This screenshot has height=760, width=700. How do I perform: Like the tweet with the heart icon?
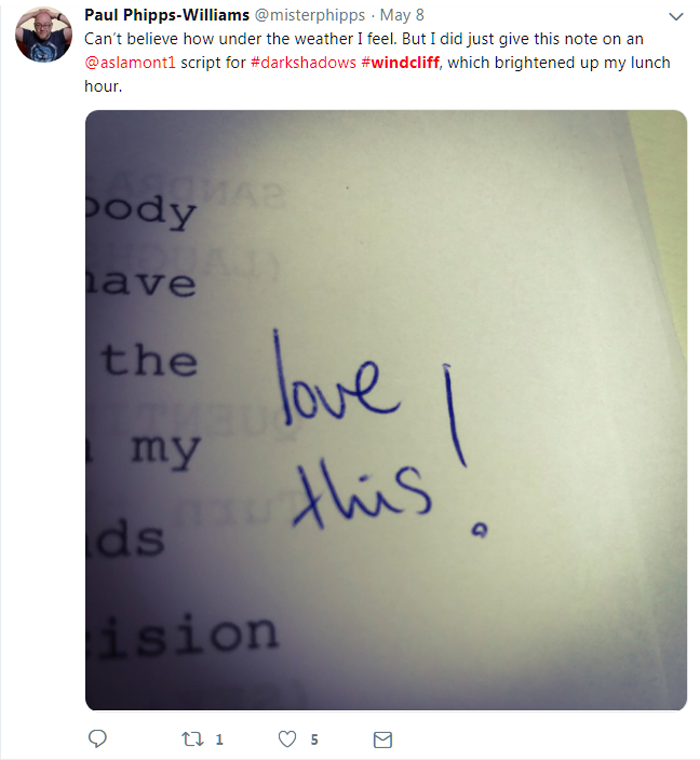coord(287,739)
